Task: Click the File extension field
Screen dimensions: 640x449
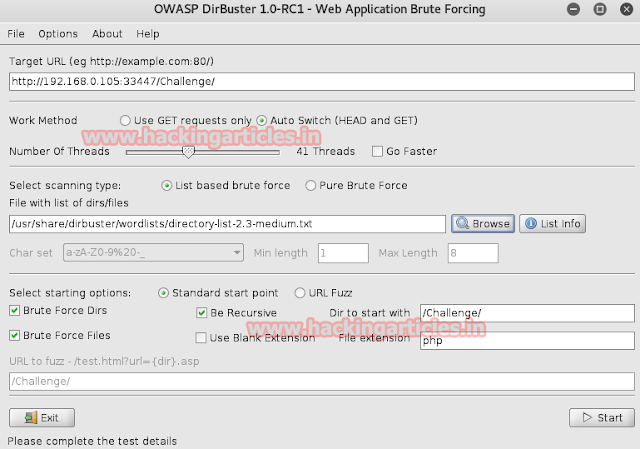Action: 527,340
